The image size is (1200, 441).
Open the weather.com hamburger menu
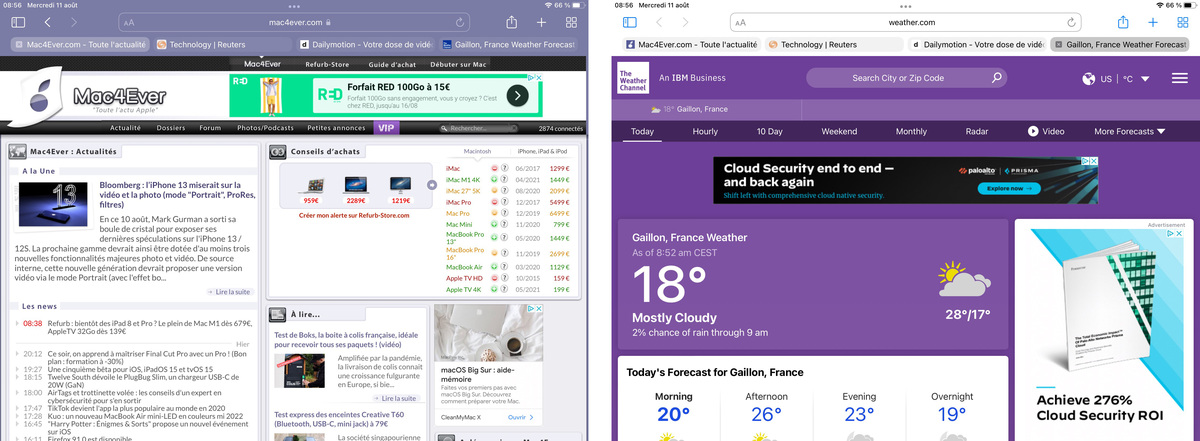(x=1181, y=78)
